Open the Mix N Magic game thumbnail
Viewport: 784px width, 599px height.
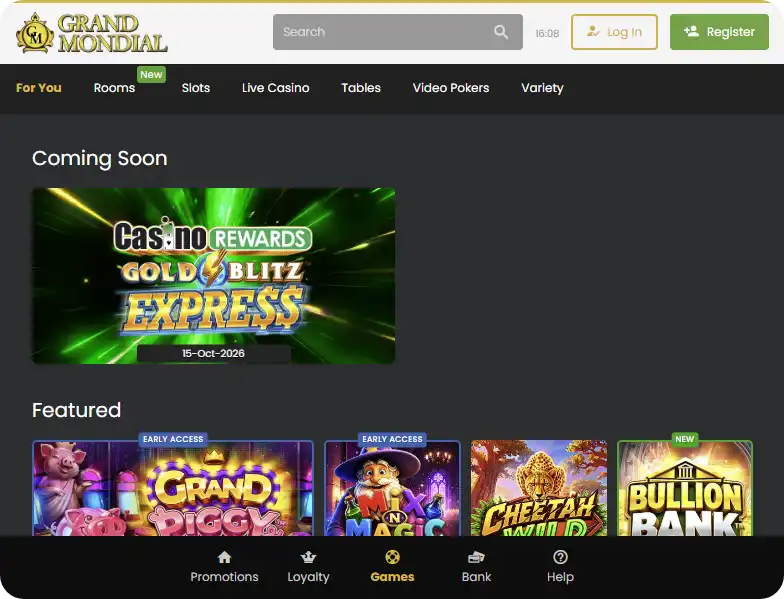coord(392,488)
